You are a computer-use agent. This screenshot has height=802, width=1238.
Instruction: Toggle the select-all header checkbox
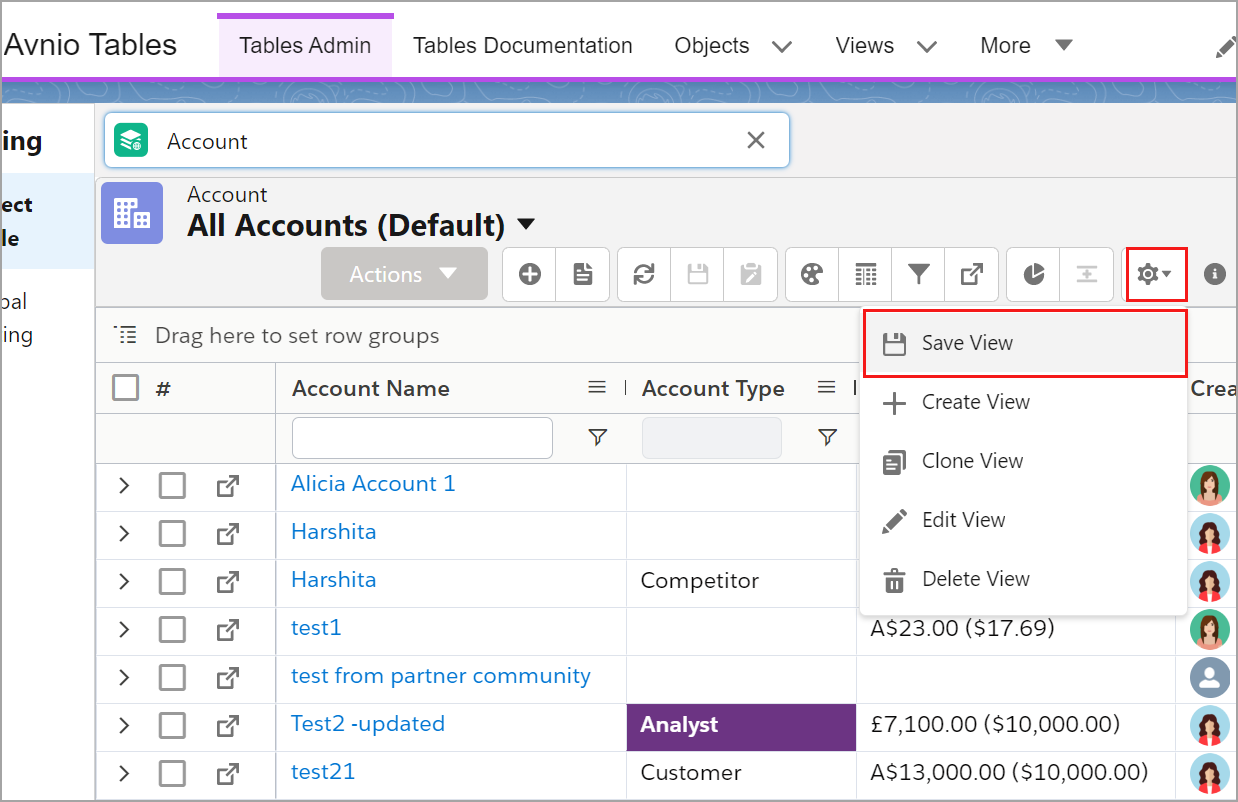[126, 388]
